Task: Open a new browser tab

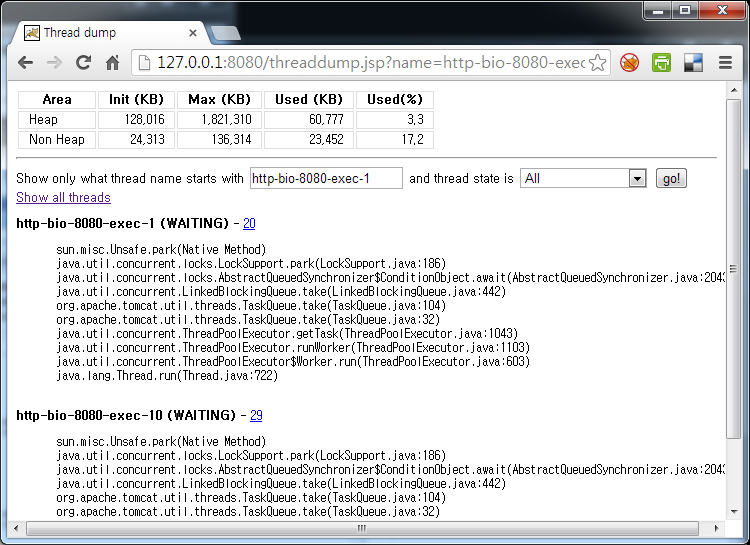Action: click(226, 33)
